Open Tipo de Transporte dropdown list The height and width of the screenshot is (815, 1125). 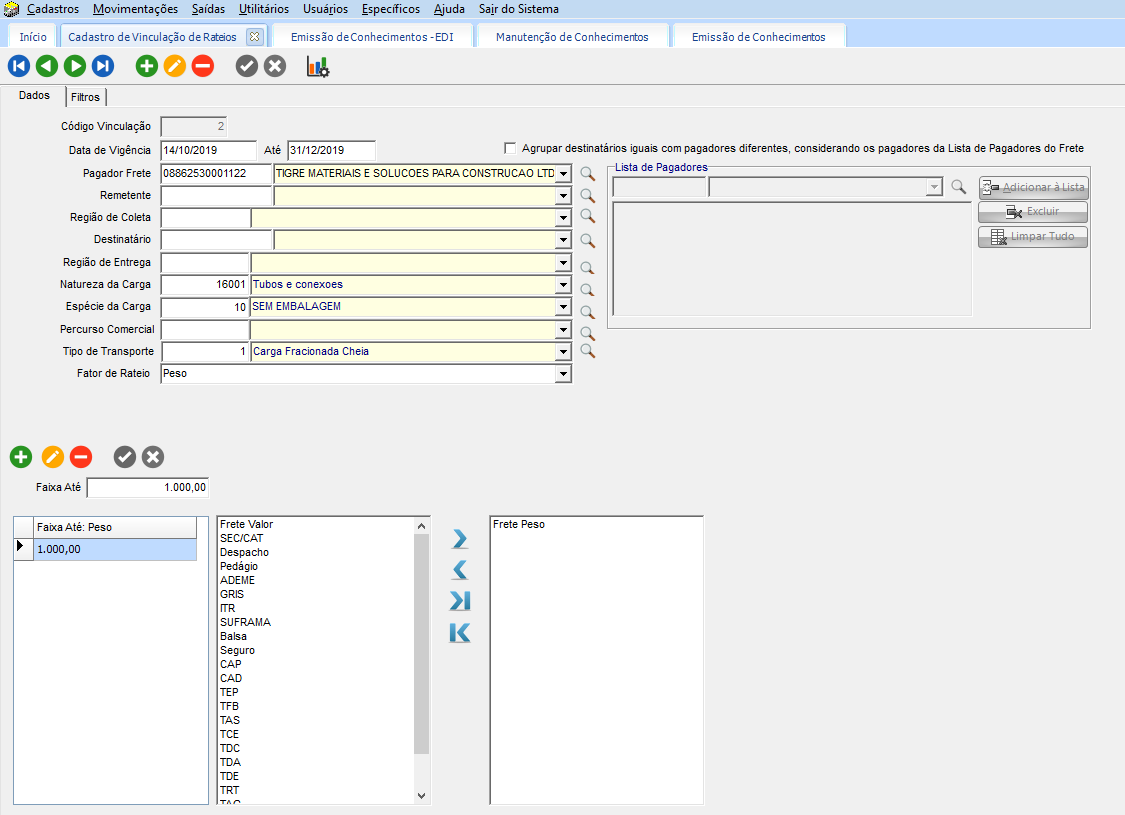pyautogui.click(x=564, y=352)
